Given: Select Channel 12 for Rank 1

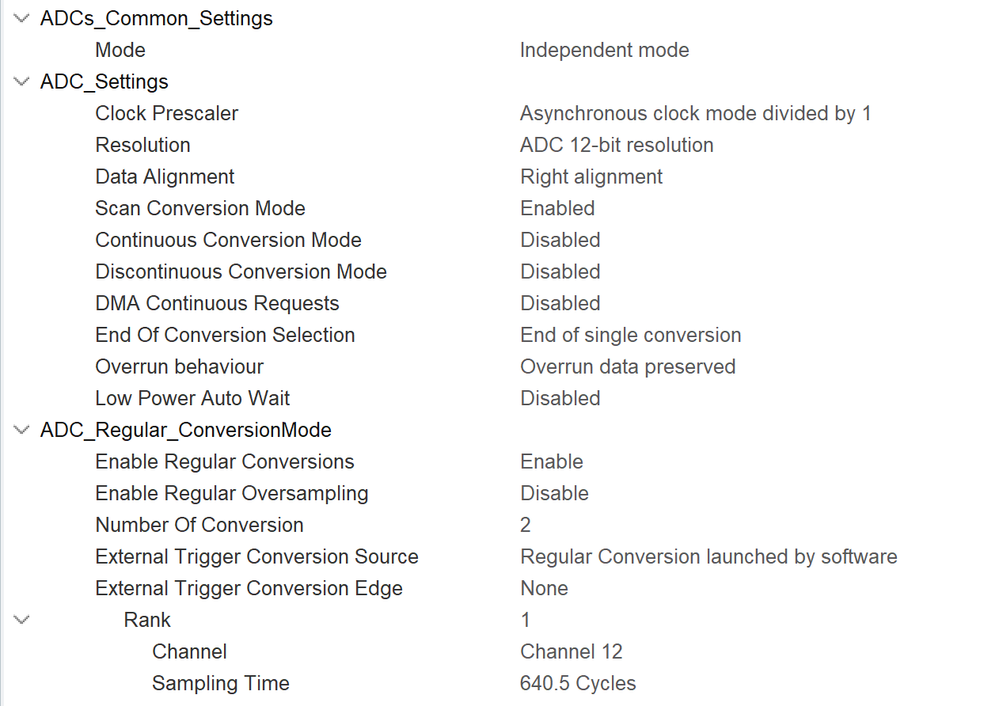Looking at the screenshot, I should pos(571,651).
